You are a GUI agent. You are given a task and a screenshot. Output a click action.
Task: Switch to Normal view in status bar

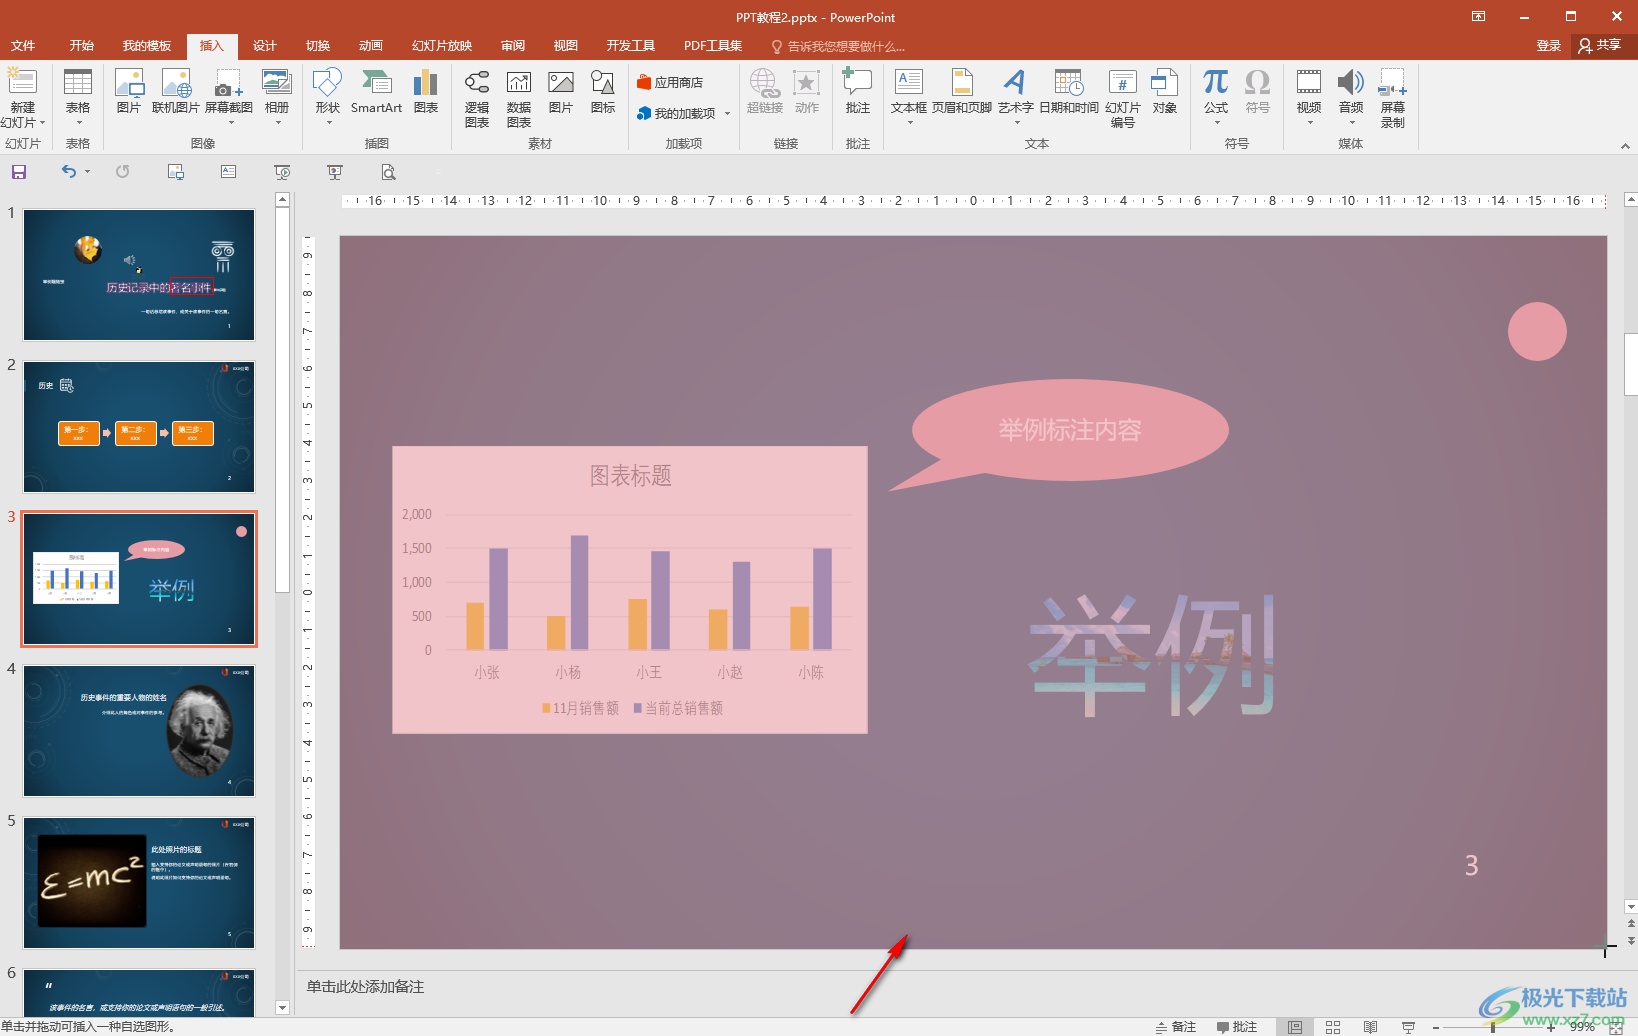coord(1295,1027)
